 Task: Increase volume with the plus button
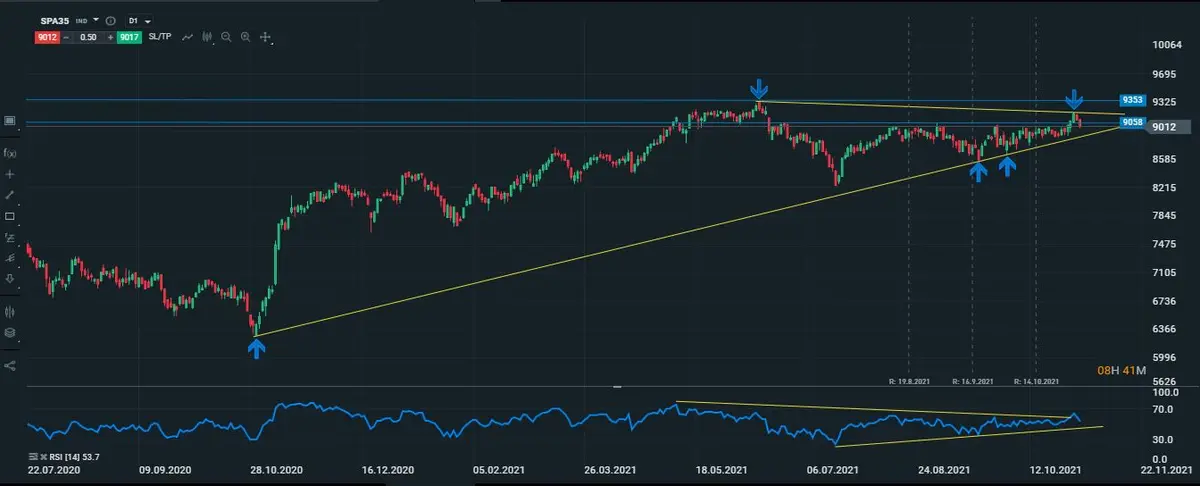coord(109,37)
